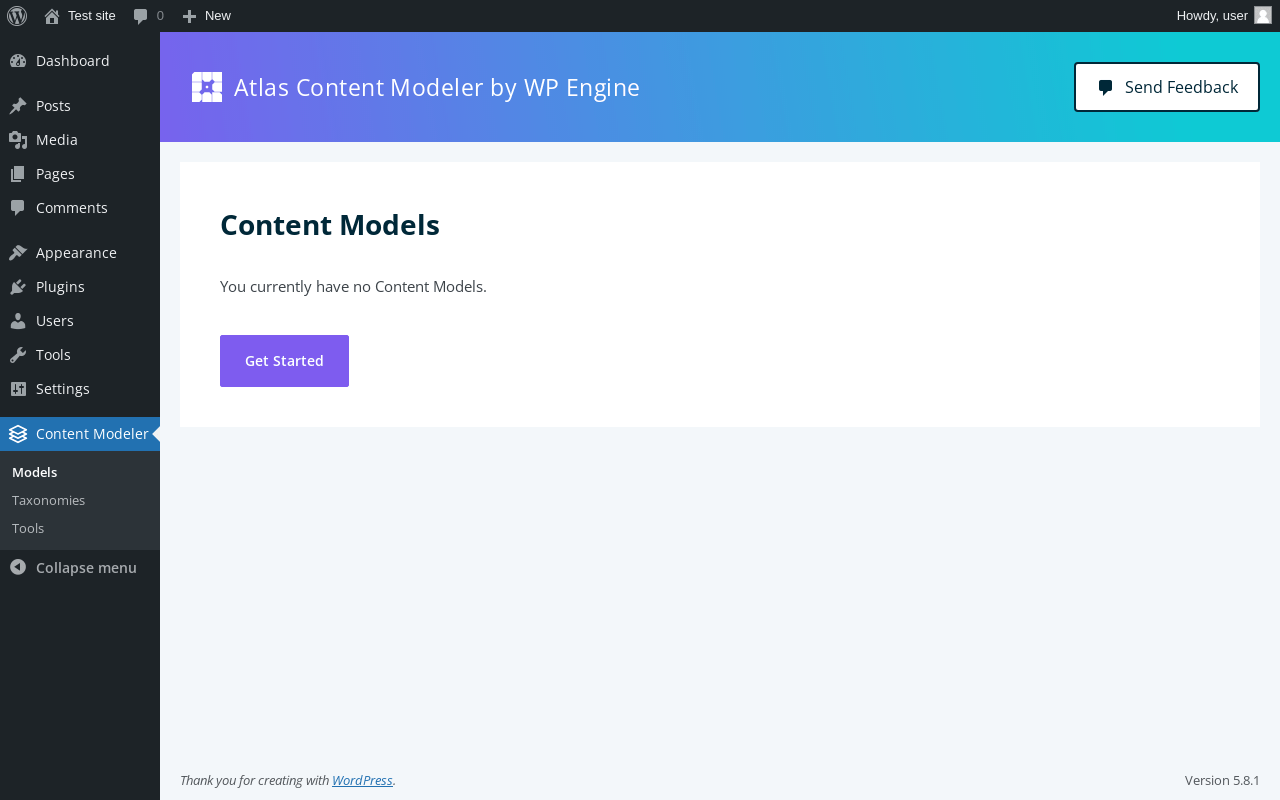This screenshot has width=1280, height=800.
Task: Select the Models submenu item
Action: pos(34,472)
